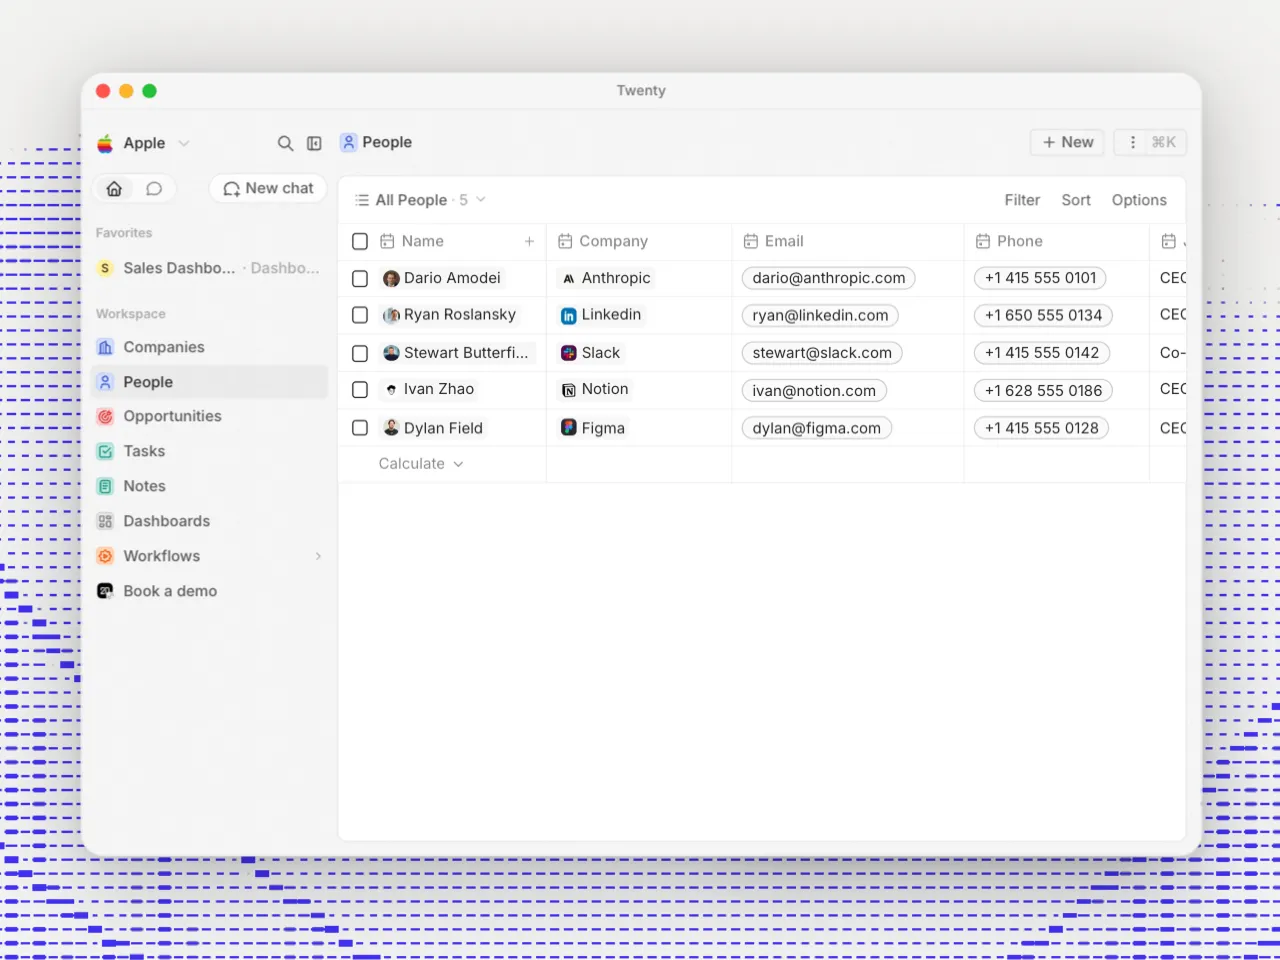This screenshot has width=1280, height=960.
Task: Open Book a demo link
Action: (210, 591)
